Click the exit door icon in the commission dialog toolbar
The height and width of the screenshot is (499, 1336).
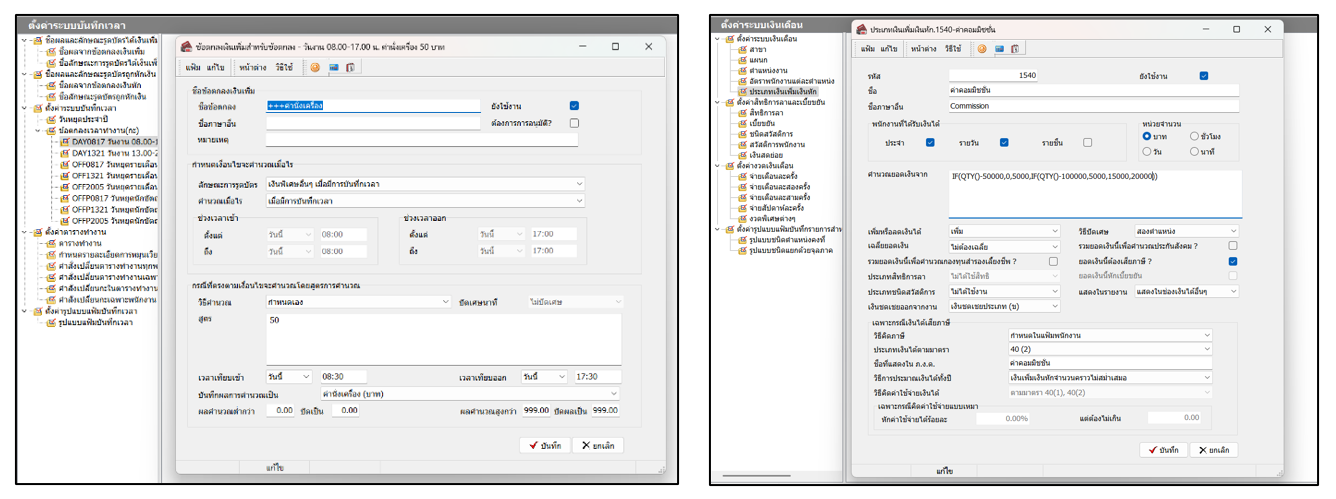click(x=1014, y=48)
